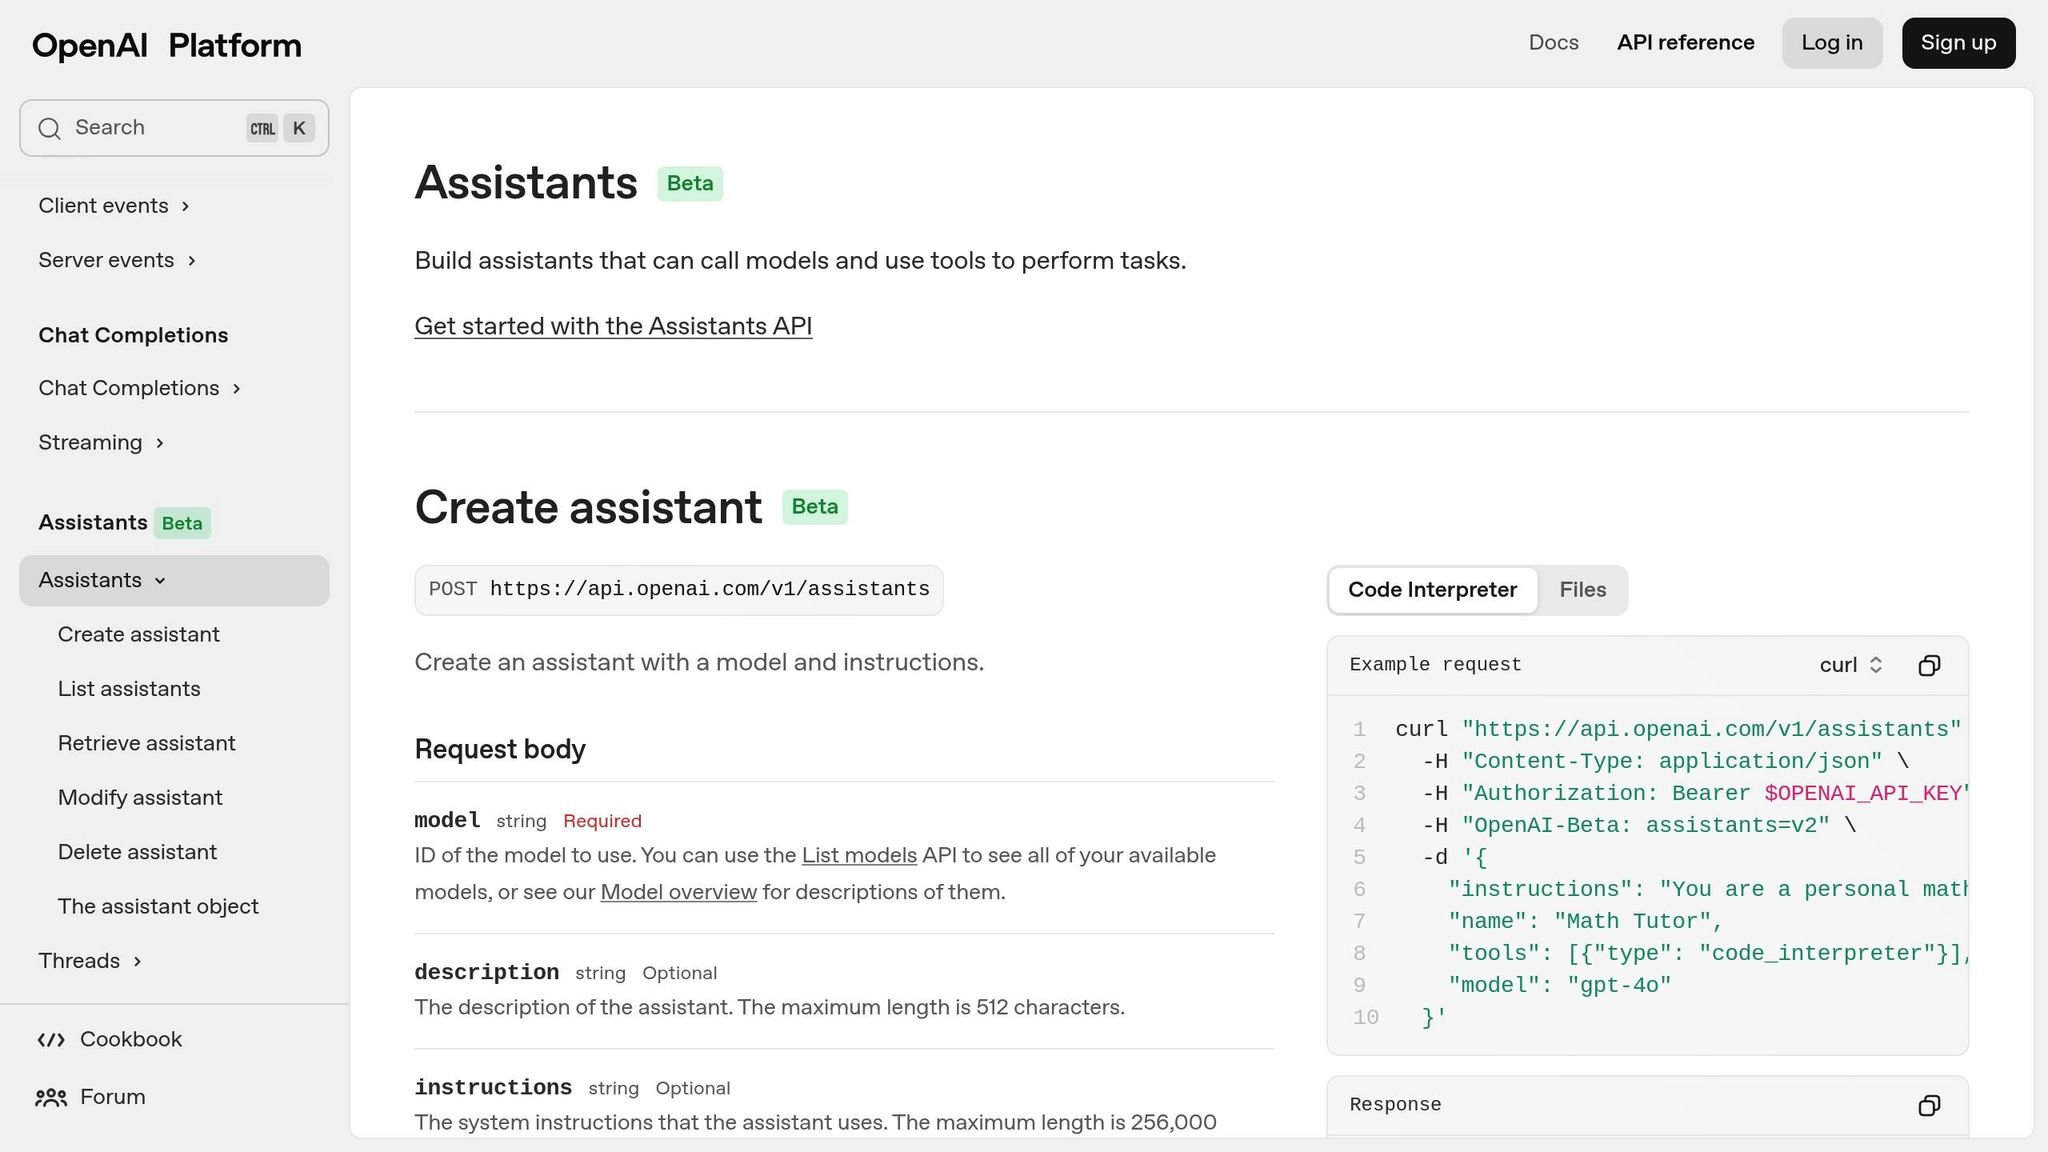Viewport: 2048px width, 1152px height.
Task: Open the curl language dropdown
Action: 1851,666
